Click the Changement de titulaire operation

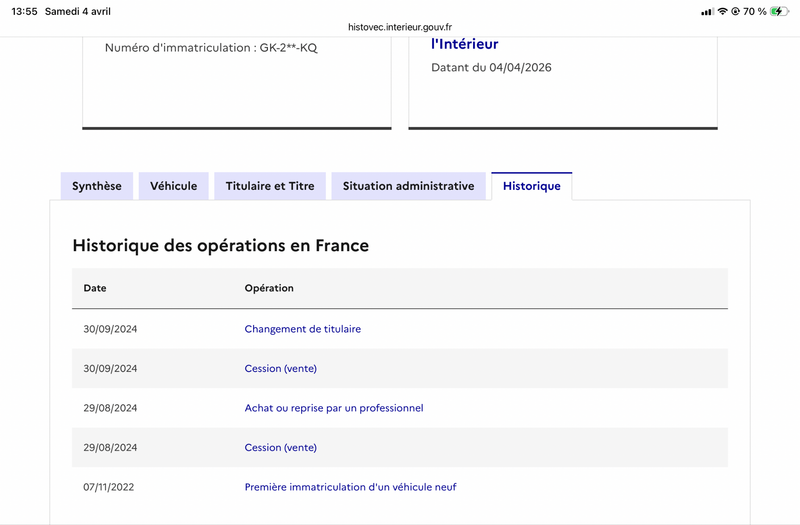pos(302,329)
